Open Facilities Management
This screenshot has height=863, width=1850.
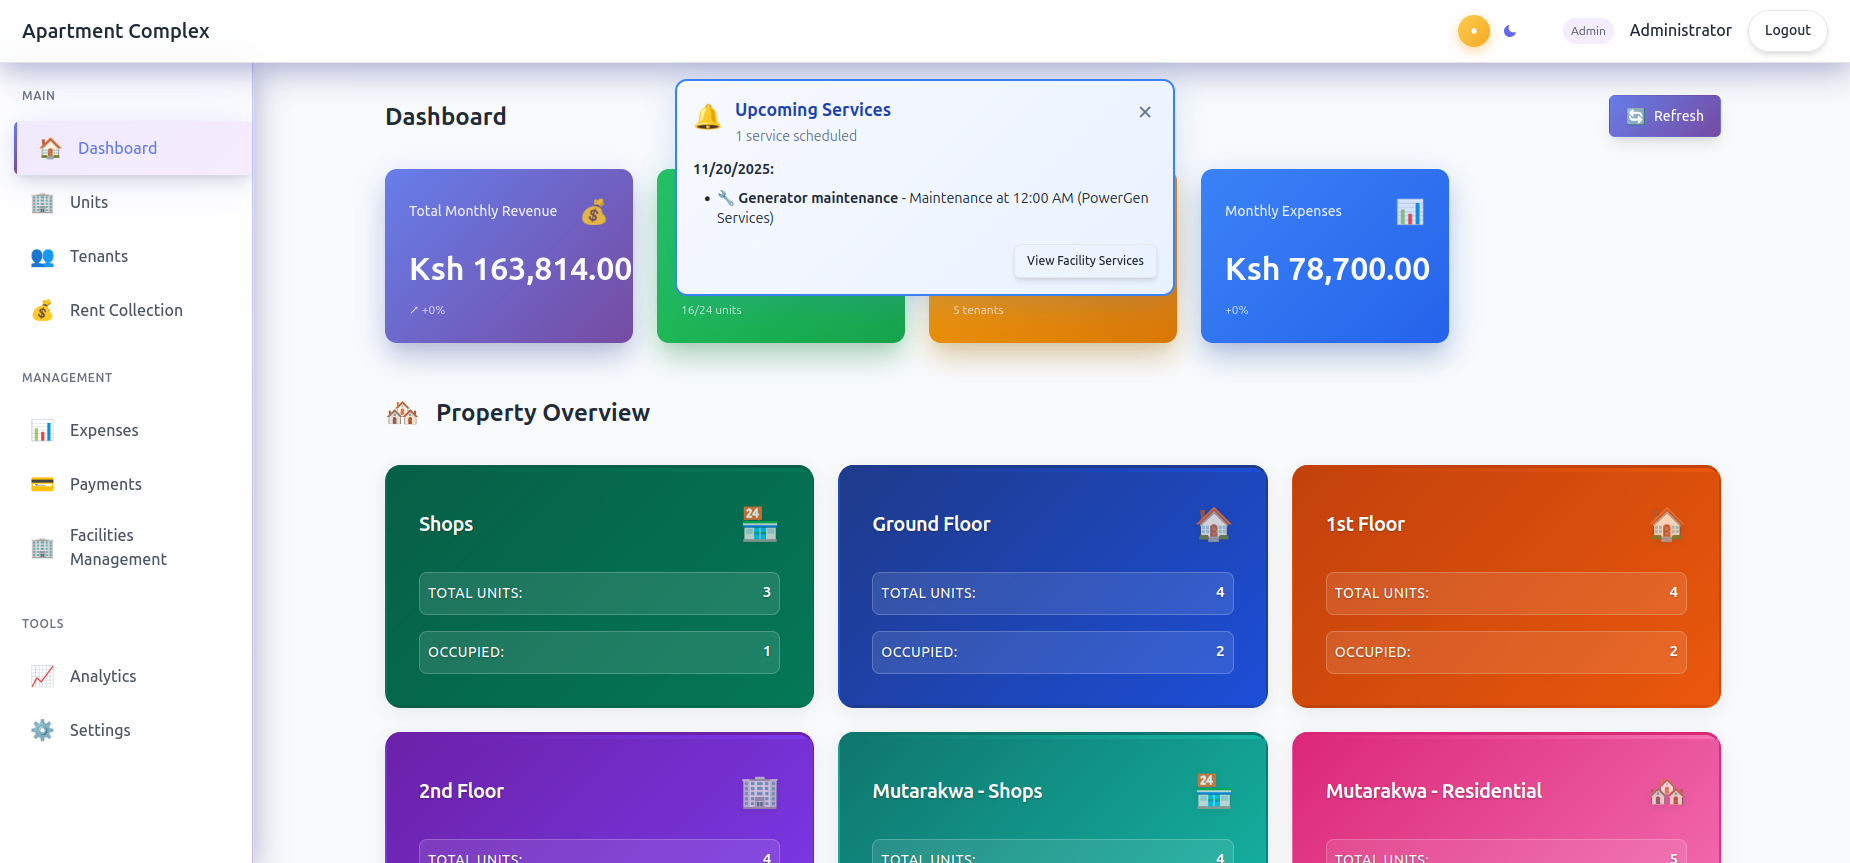[133, 547]
